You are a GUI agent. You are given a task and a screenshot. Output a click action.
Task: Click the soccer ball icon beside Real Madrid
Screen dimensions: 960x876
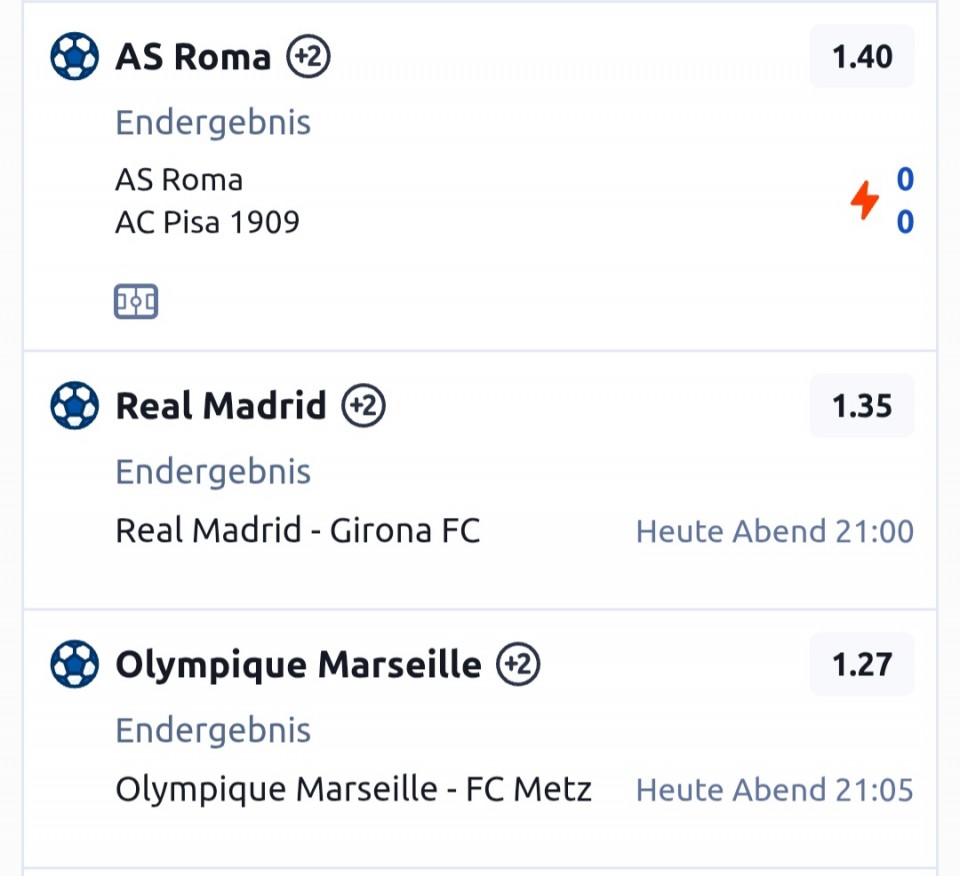[75, 406]
